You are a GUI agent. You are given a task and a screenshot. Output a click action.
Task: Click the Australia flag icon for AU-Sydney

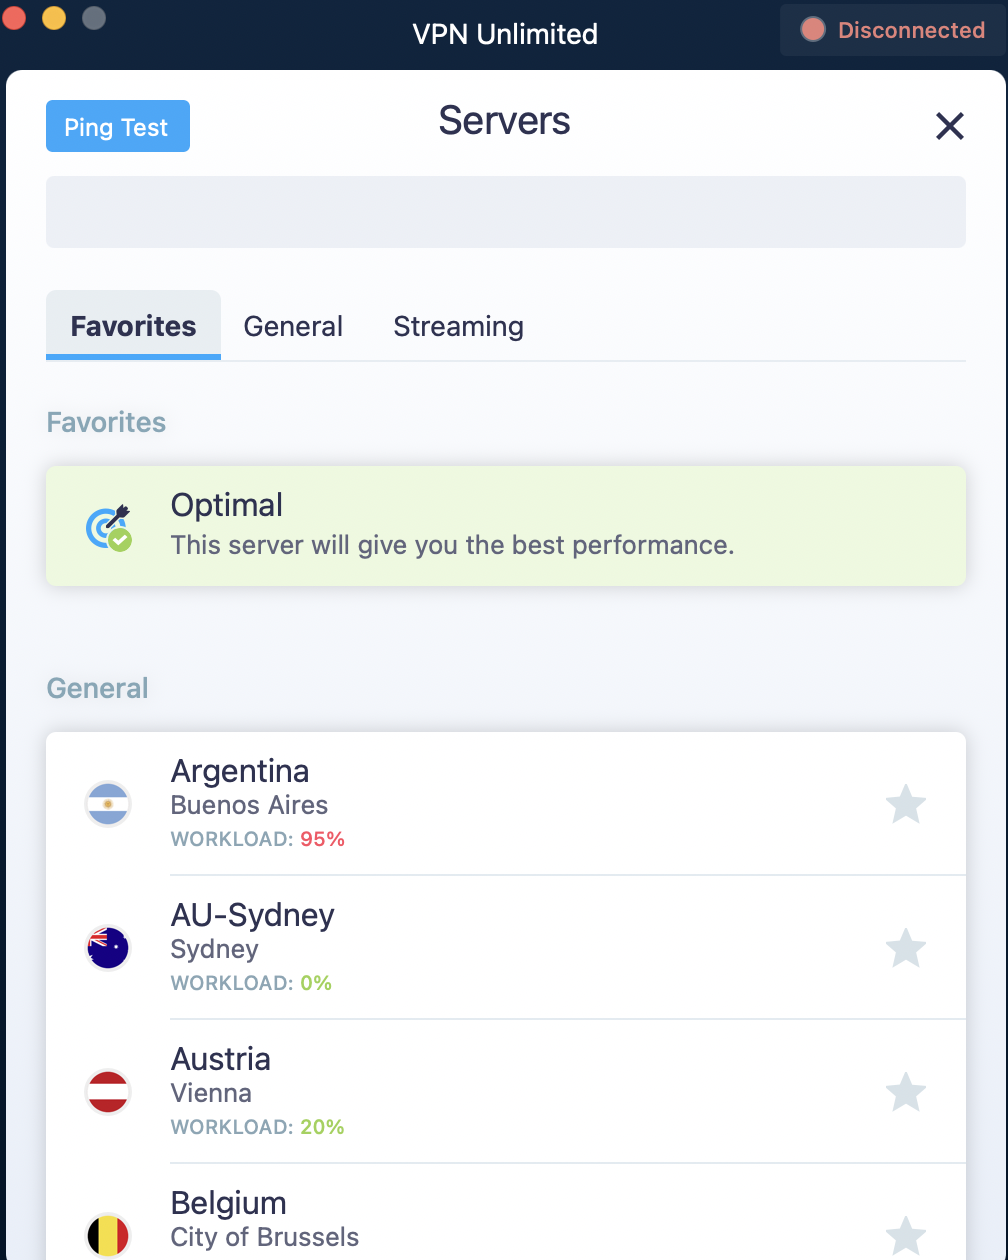point(108,948)
